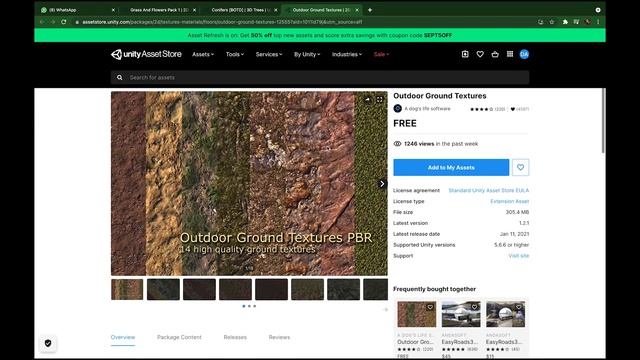640x360 pixels.
Task: Click the fullscreen icon on preview image
Action: click(x=380, y=100)
